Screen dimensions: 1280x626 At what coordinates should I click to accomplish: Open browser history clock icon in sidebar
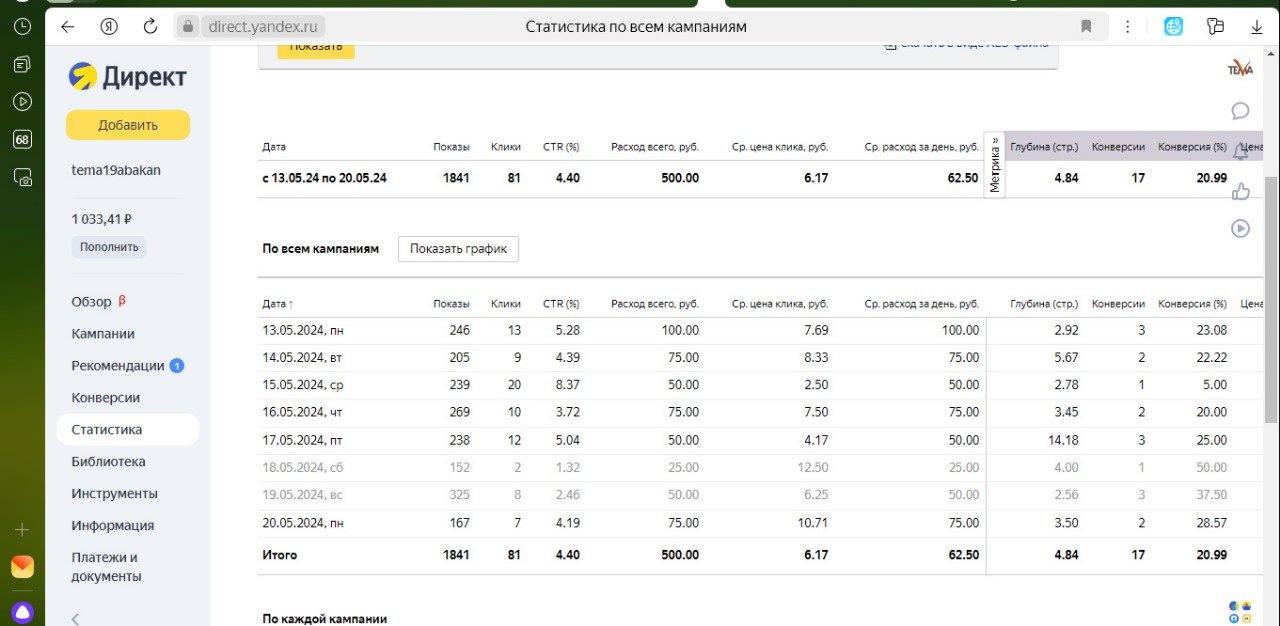[x=22, y=27]
